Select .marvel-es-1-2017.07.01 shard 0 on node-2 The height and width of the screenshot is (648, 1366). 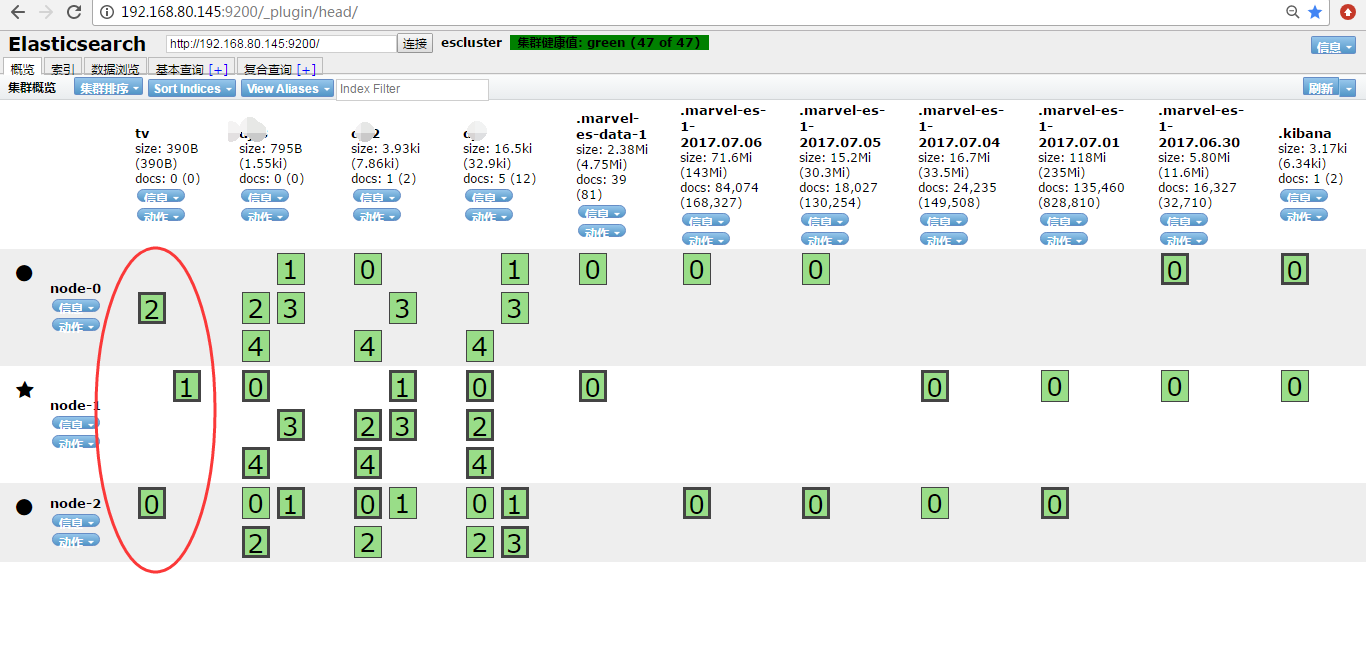click(1055, 503)
